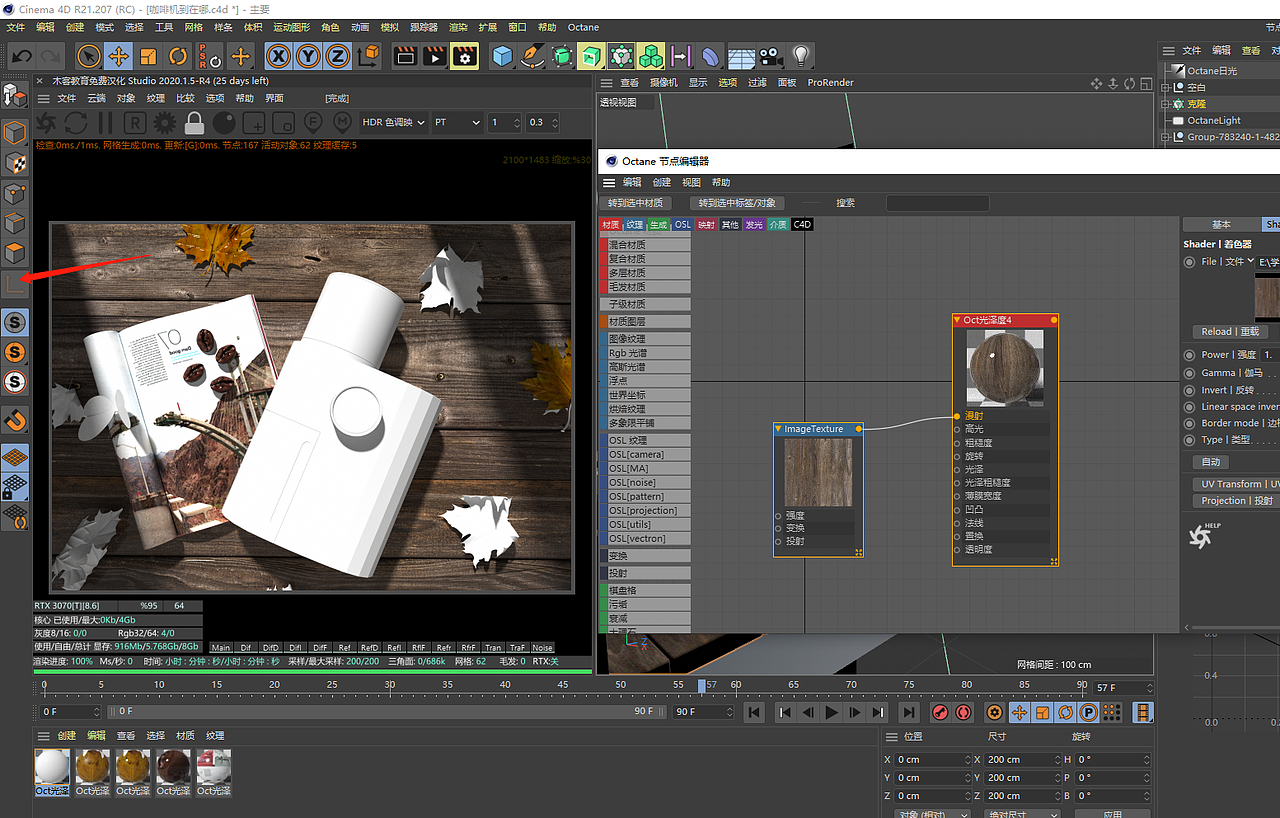Screen dimensions: 1280x818
Task: Activate the Move tool in the top toolbar
Action: click(x=118, y=56)
